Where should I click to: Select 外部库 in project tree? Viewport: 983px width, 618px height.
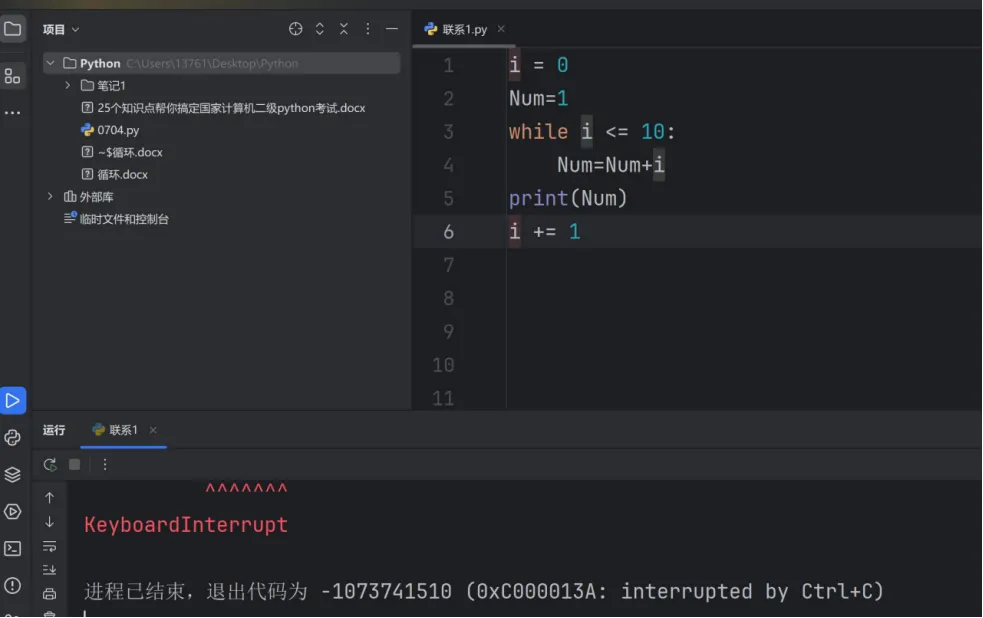click(x=89, y=197)
